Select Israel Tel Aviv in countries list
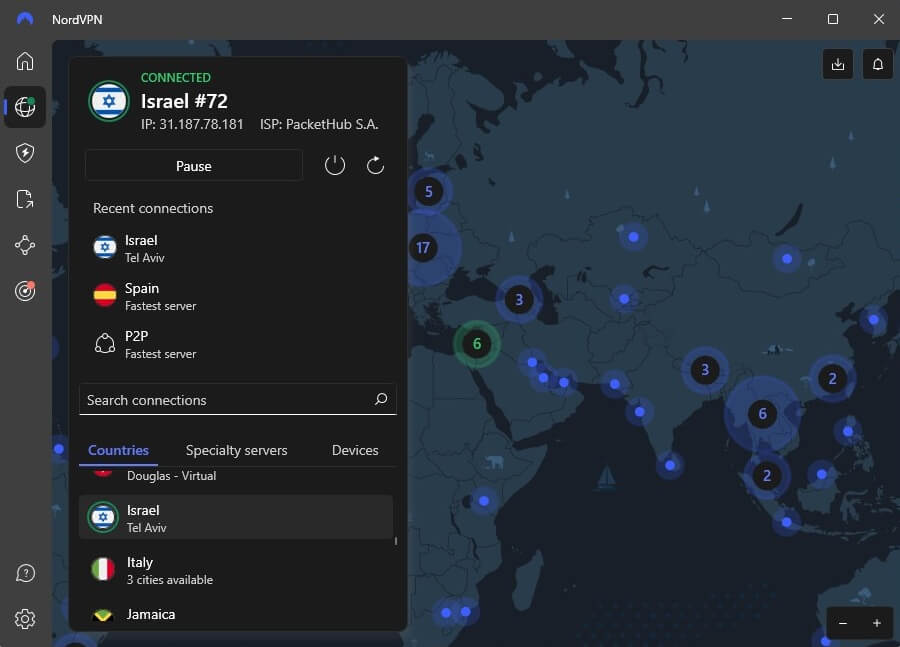900x647 pixels. pyautogui.click(x=235, y=517)
